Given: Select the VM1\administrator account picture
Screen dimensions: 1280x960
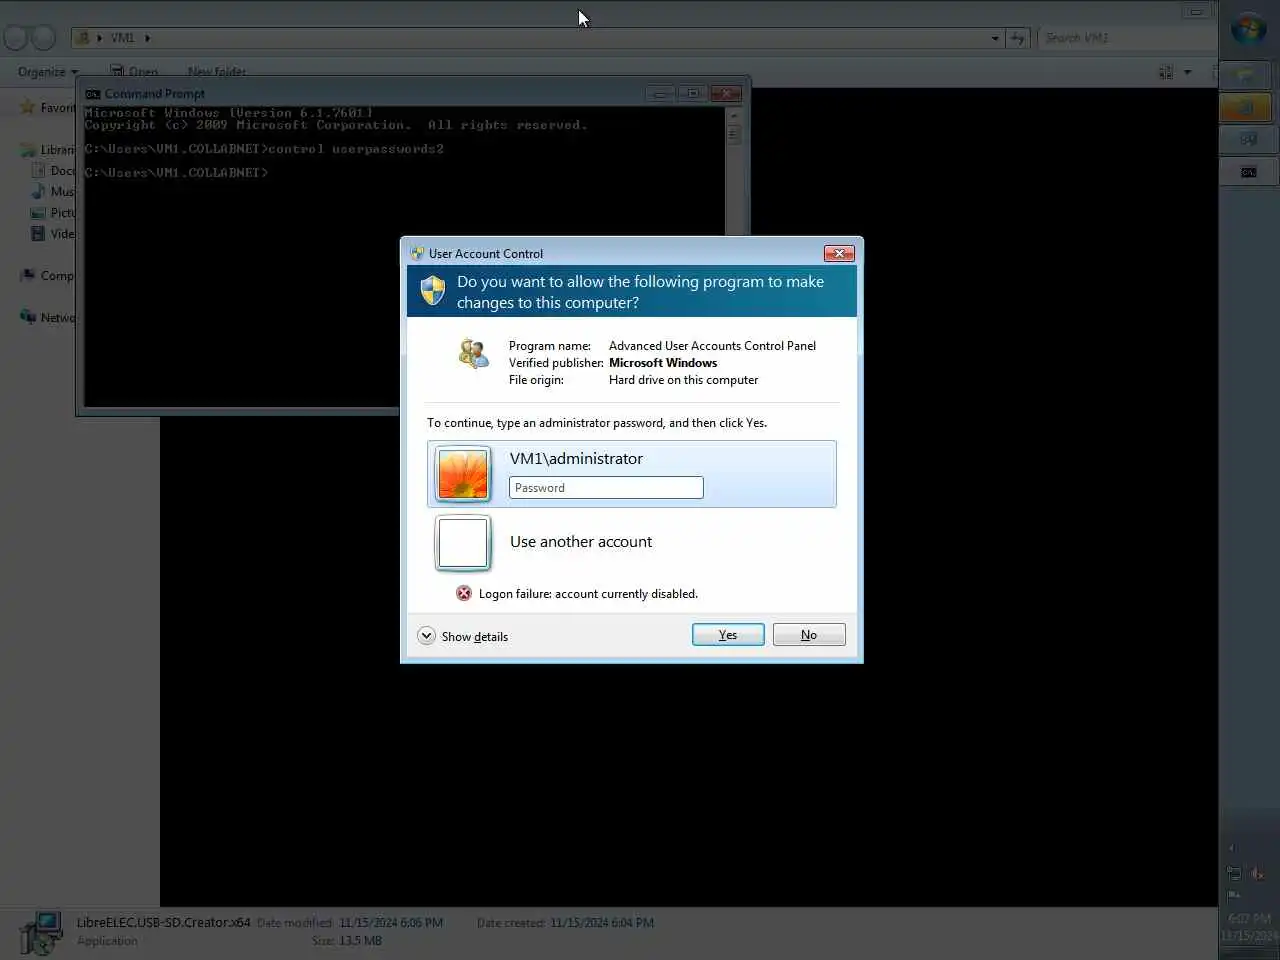Looking at the screenshot, I should 463,474.
